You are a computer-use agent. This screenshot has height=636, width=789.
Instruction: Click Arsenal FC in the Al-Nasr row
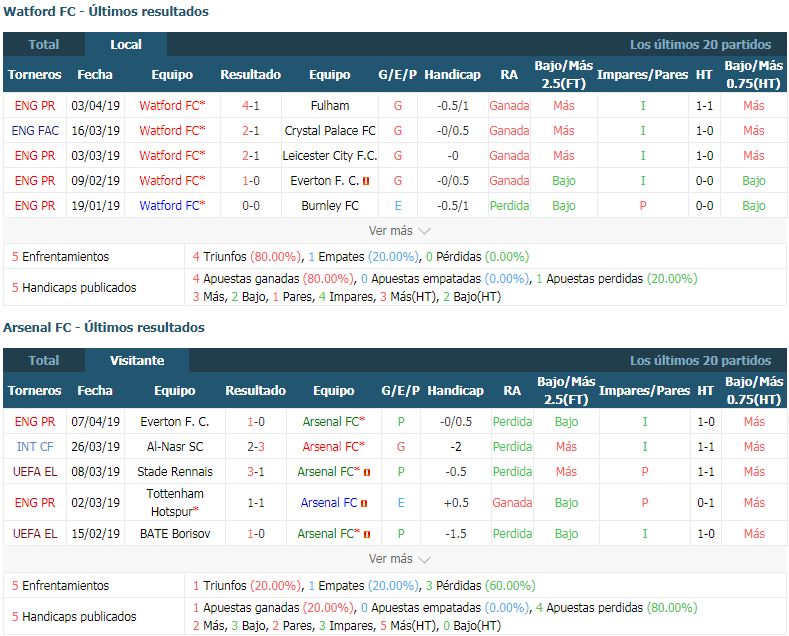coord(334,447)
